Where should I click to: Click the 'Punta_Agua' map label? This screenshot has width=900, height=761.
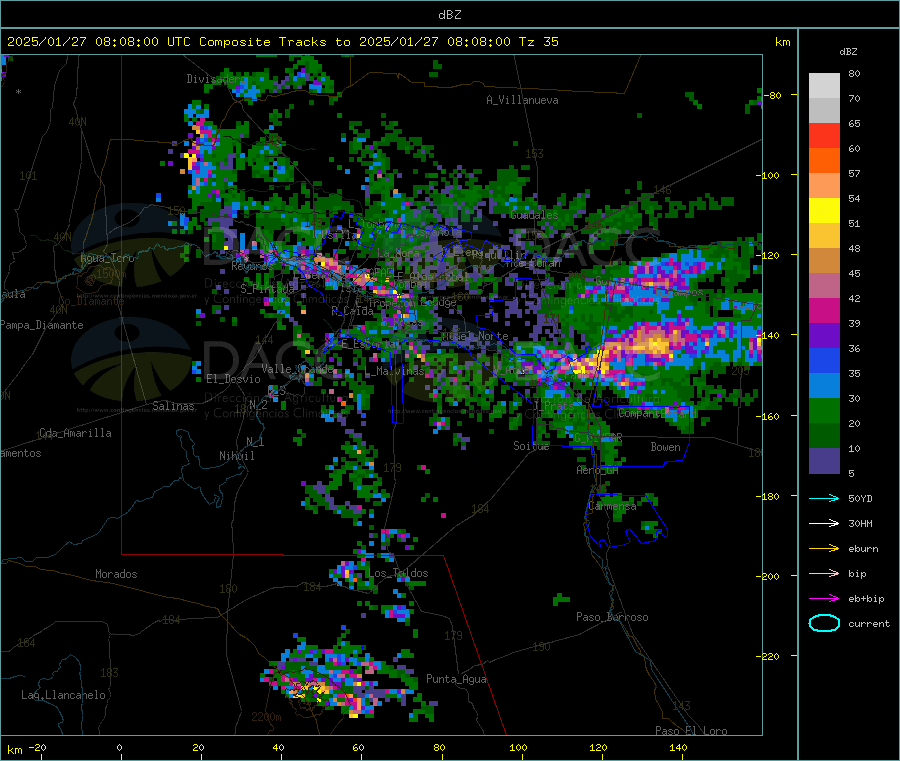456,679
